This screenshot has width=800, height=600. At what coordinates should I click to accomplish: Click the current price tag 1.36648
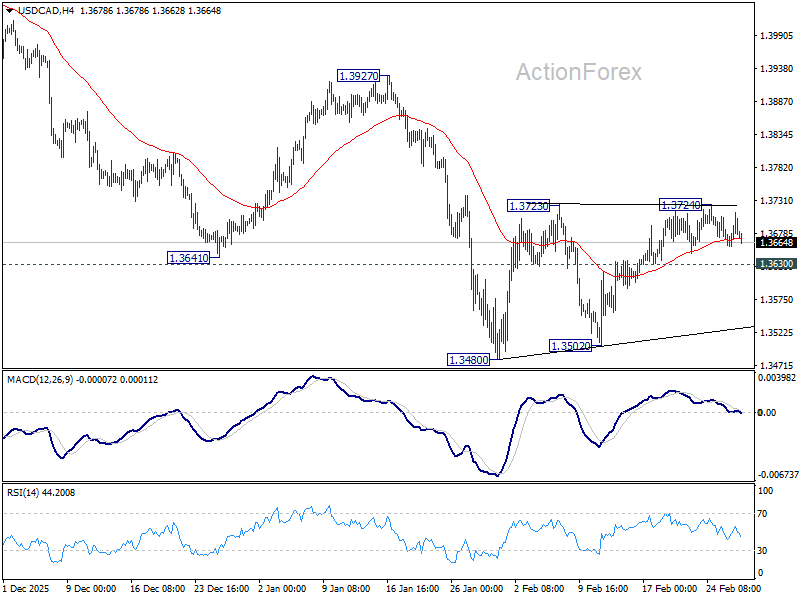click(x=777, y=242)
